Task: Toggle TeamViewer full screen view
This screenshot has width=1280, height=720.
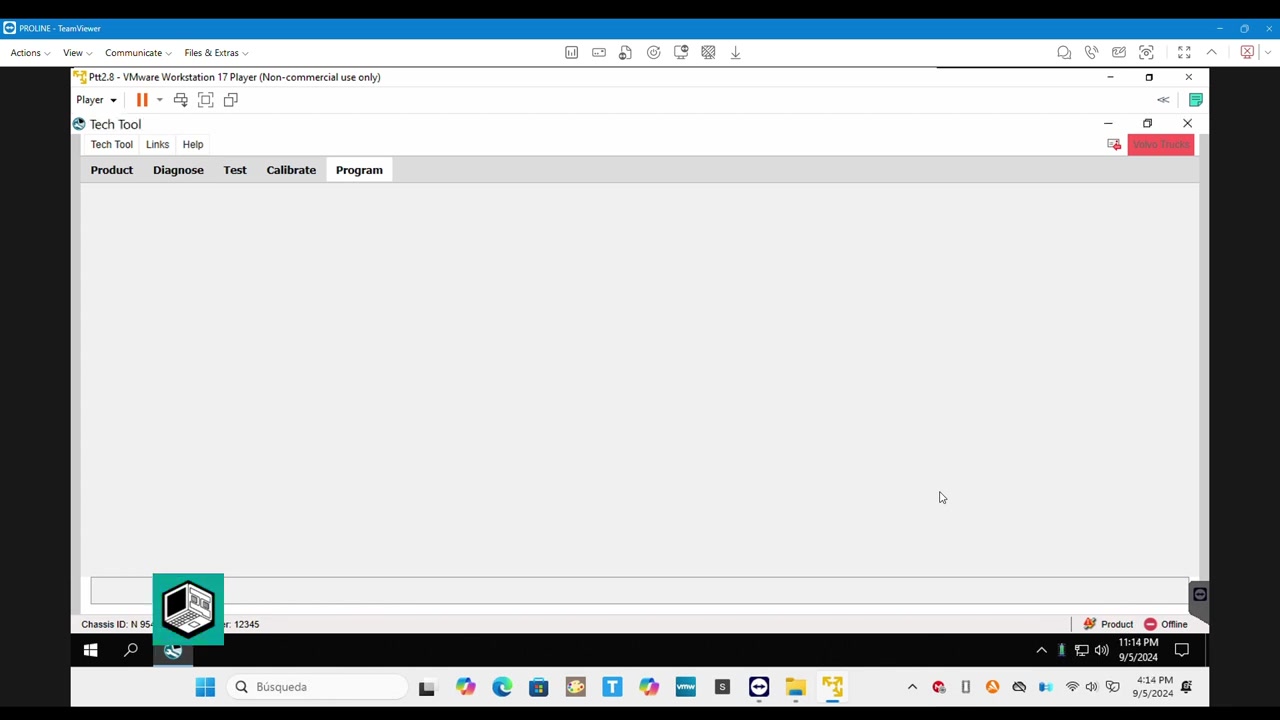Action: coord(1184,53)
